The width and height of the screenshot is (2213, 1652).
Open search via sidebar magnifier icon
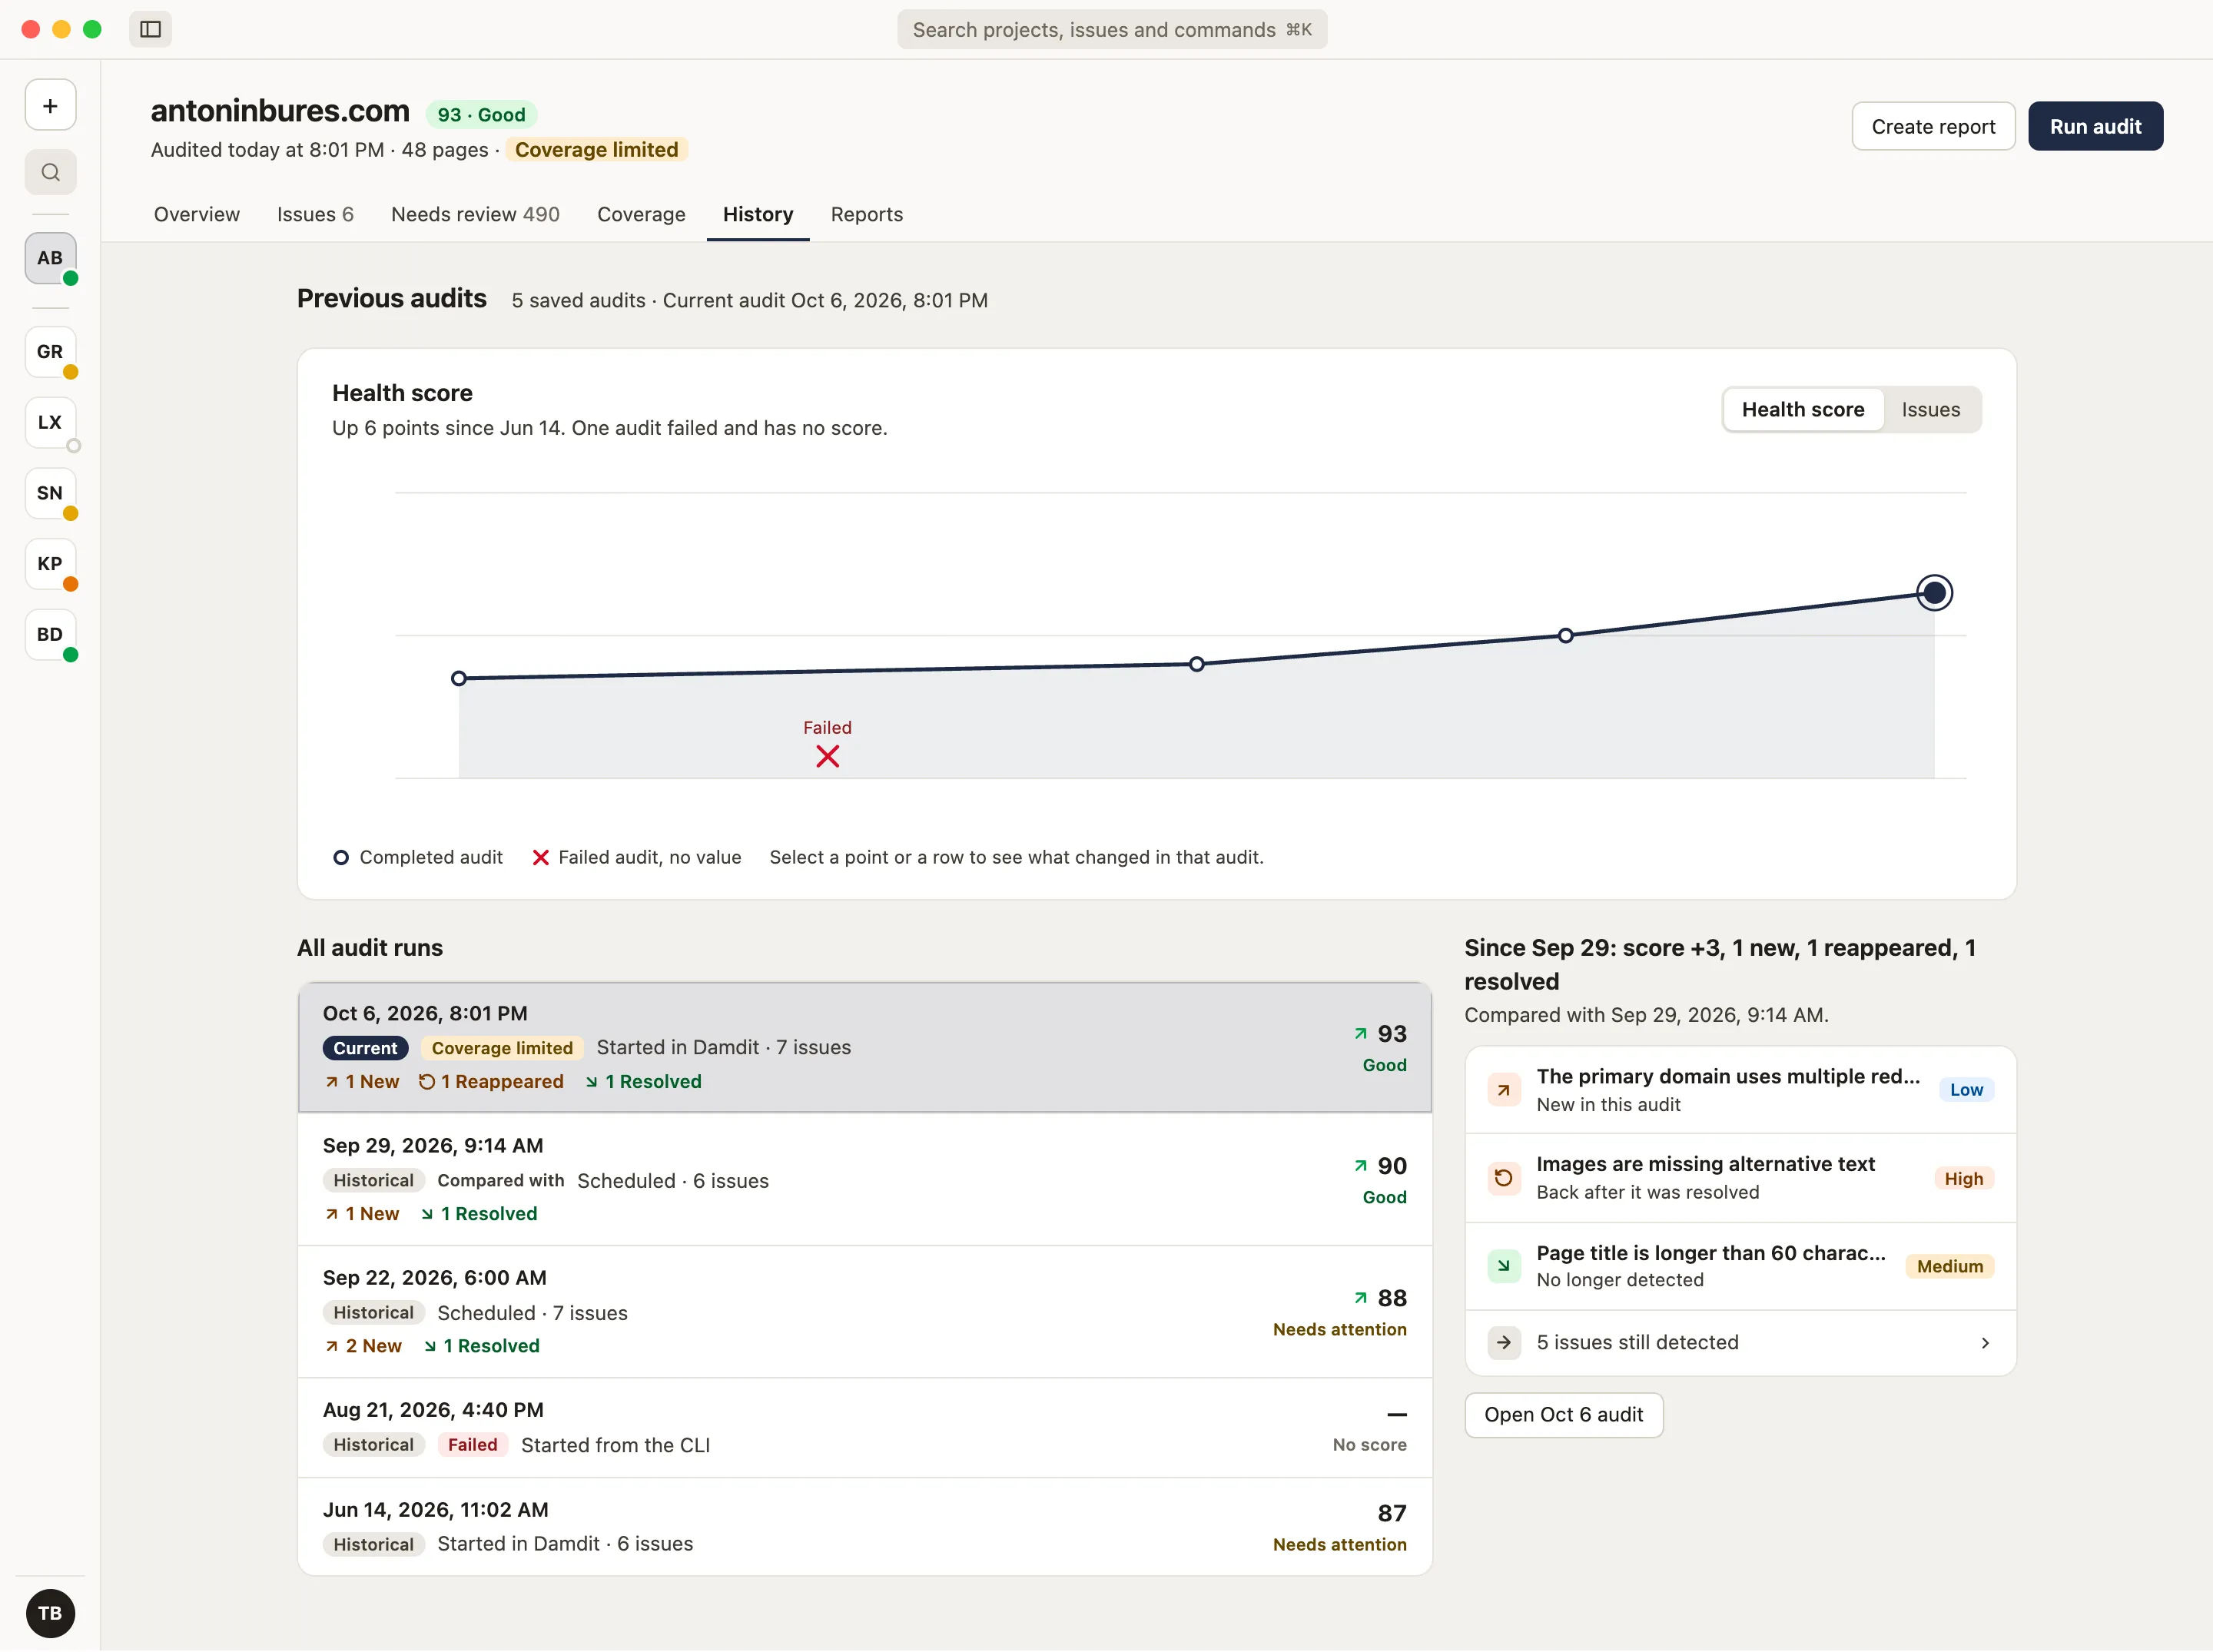[50, 172]
